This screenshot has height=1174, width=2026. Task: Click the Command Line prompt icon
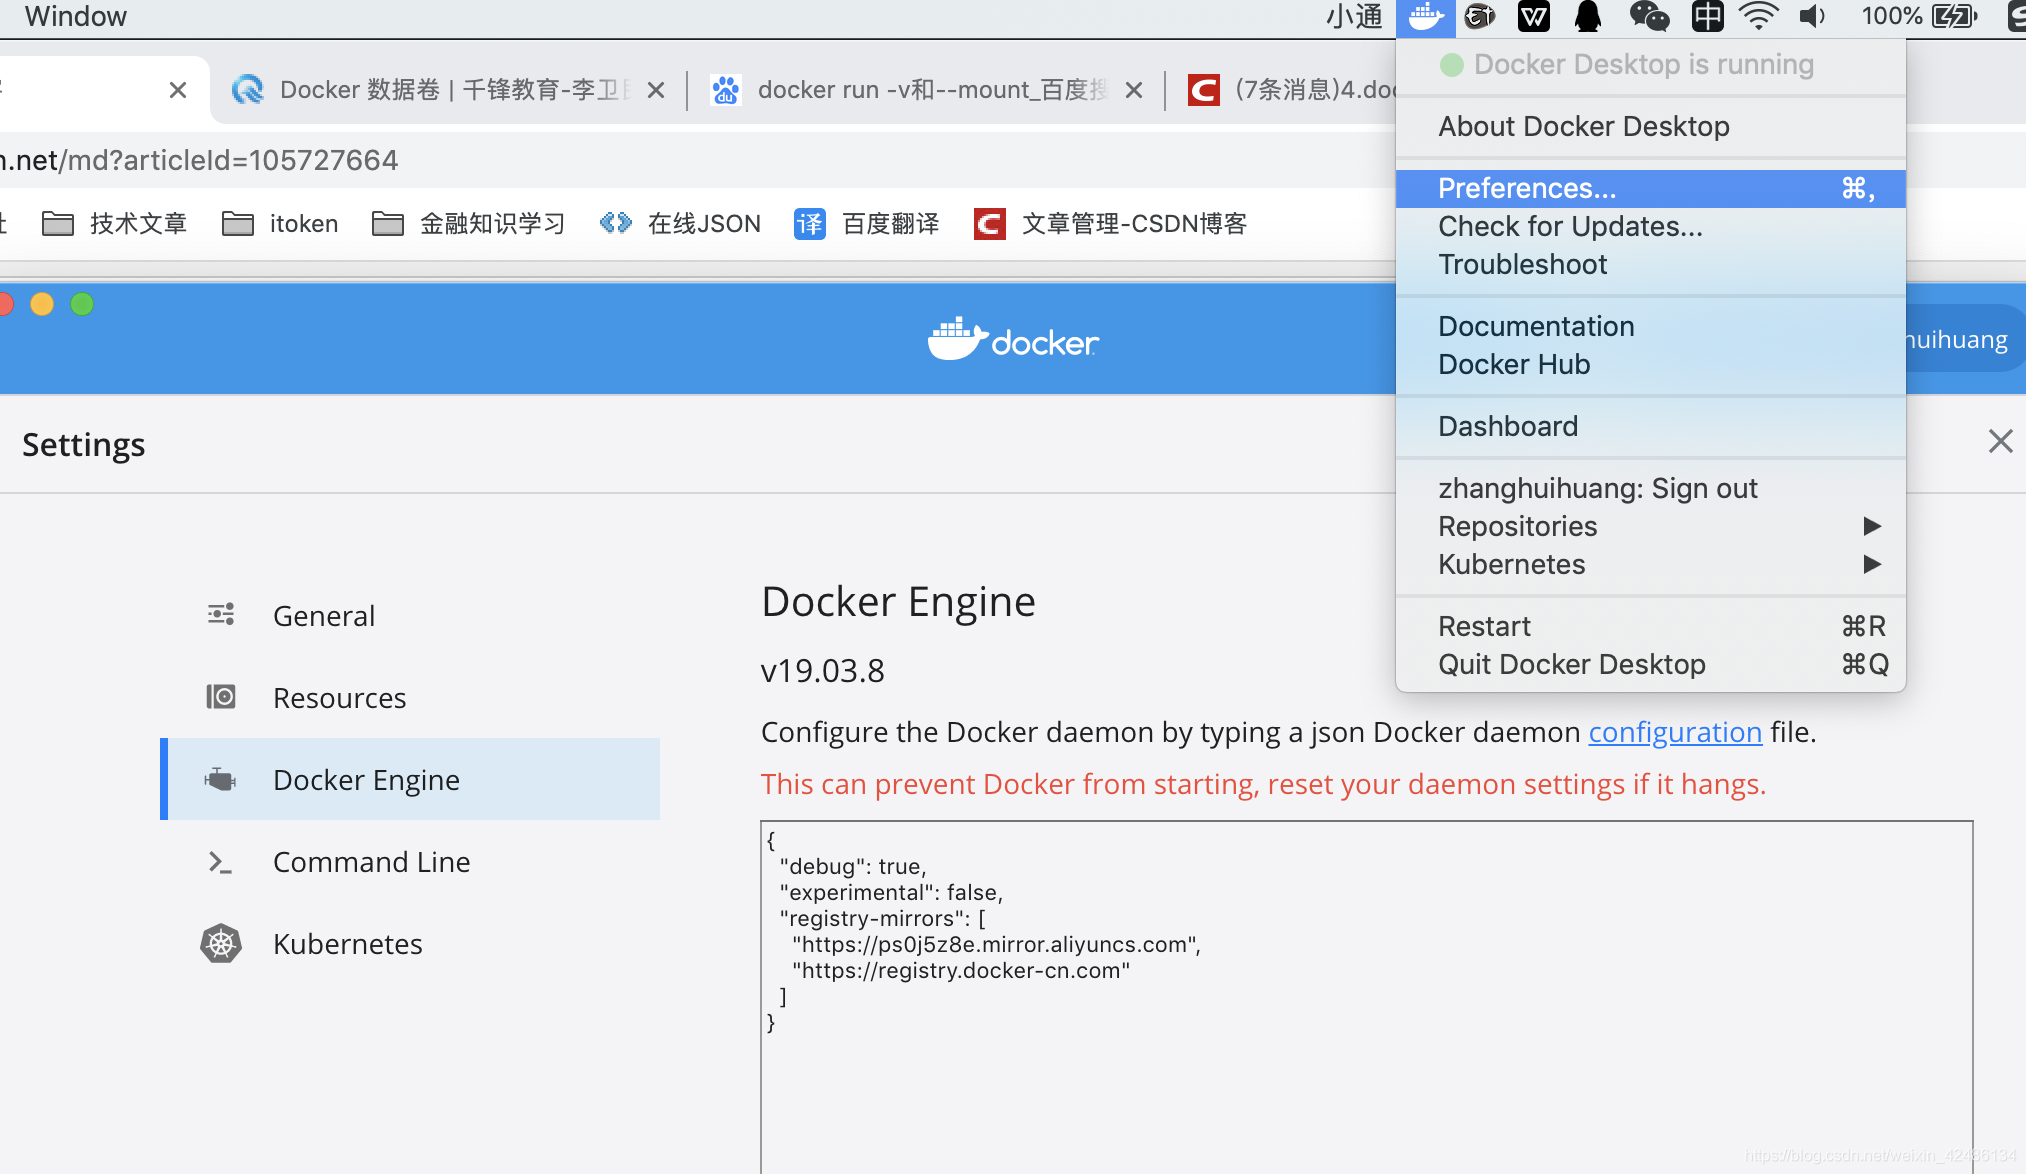click(221, 861)
